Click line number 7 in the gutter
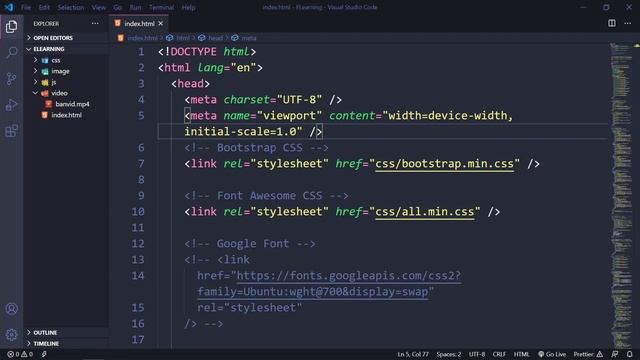This screenshot has width=640, height=360. pos(141,164)
